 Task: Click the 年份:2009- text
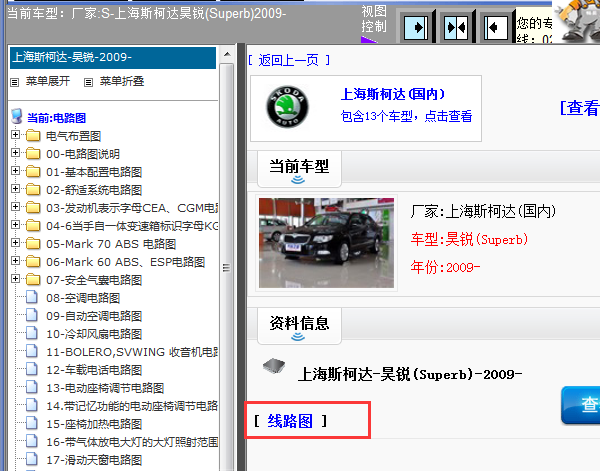445,267
